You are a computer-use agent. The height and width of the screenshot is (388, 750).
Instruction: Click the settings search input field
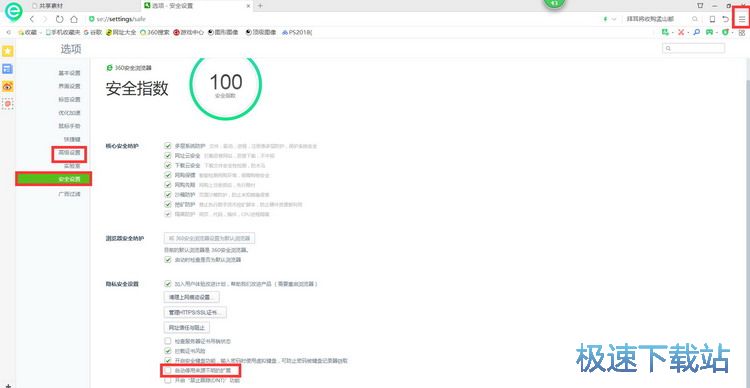(694, 48)
